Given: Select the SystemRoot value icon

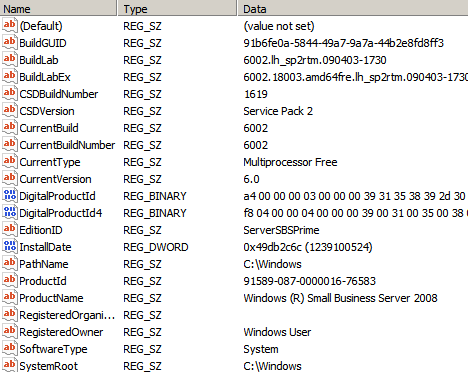Looking at the screenshot, I should tap(10, 365).
